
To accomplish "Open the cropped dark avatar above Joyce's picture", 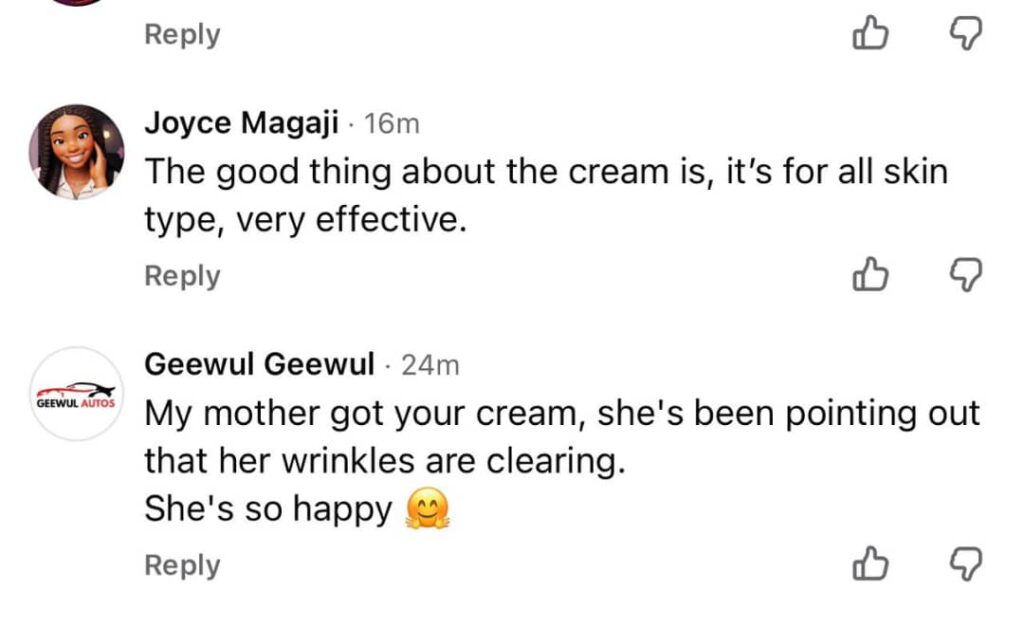I will pyautogui.click(x=76, y=3).
